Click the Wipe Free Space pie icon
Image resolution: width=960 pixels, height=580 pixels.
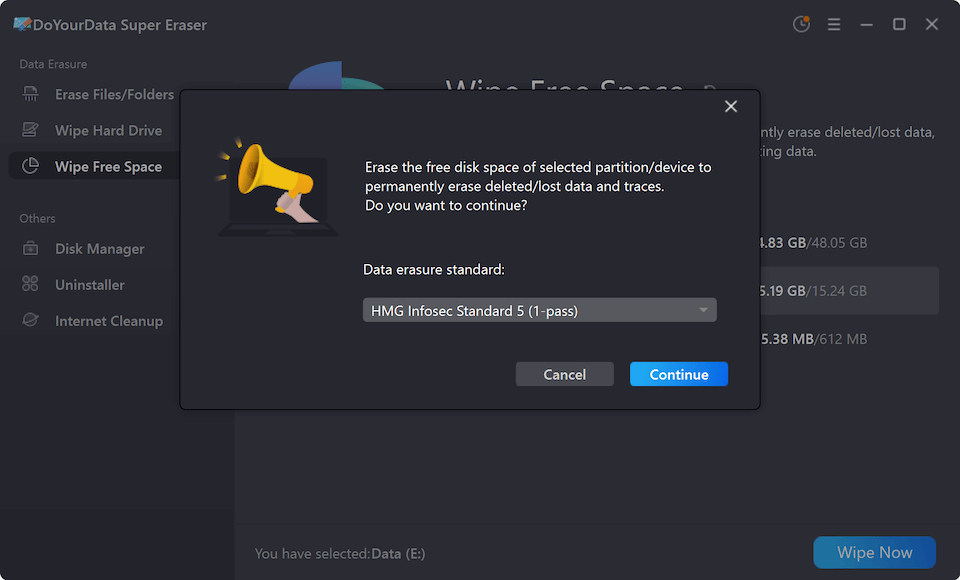tap(30, 167)
